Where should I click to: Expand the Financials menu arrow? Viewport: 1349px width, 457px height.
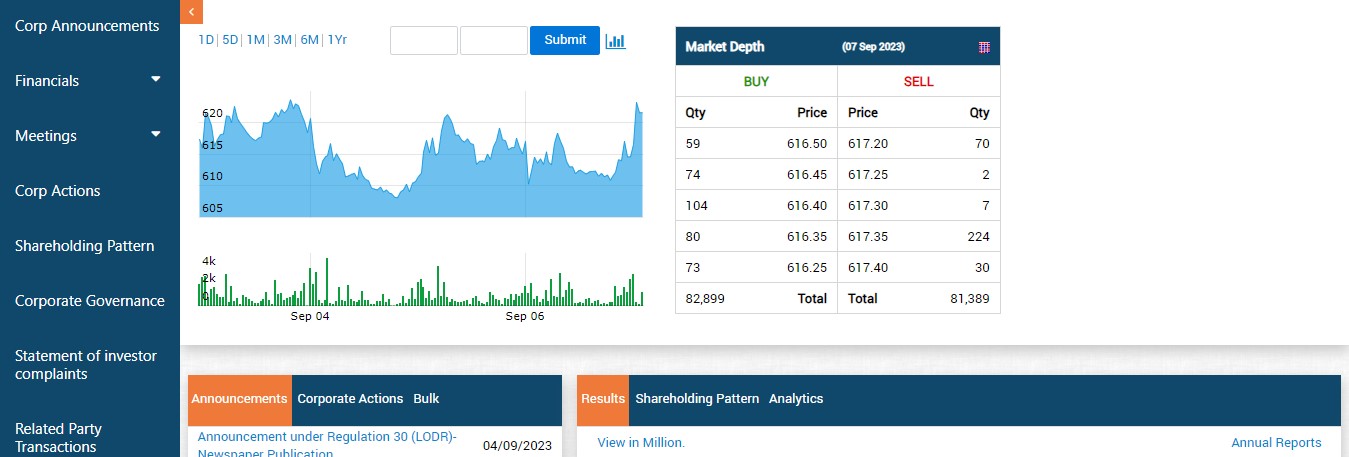coord(155,79)
